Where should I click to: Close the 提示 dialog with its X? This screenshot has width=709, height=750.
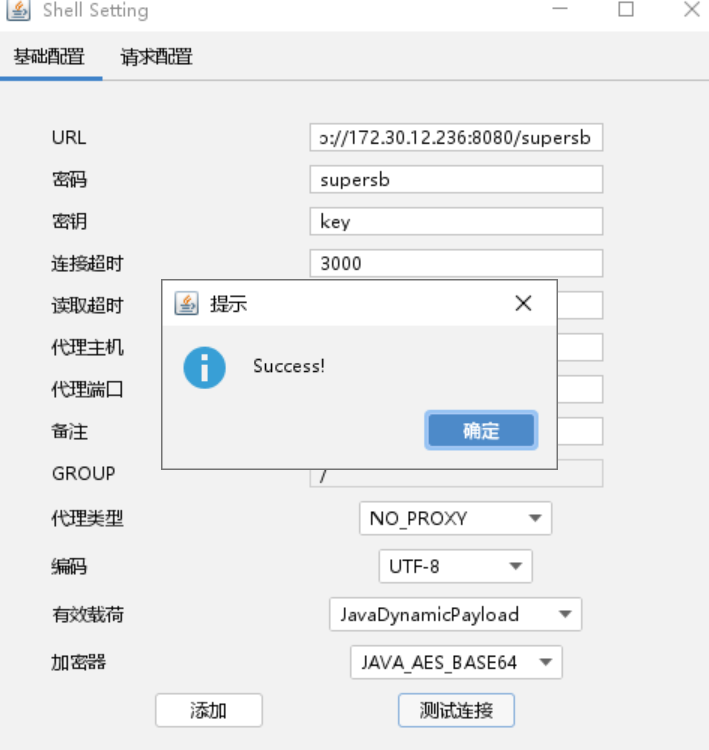523,303
